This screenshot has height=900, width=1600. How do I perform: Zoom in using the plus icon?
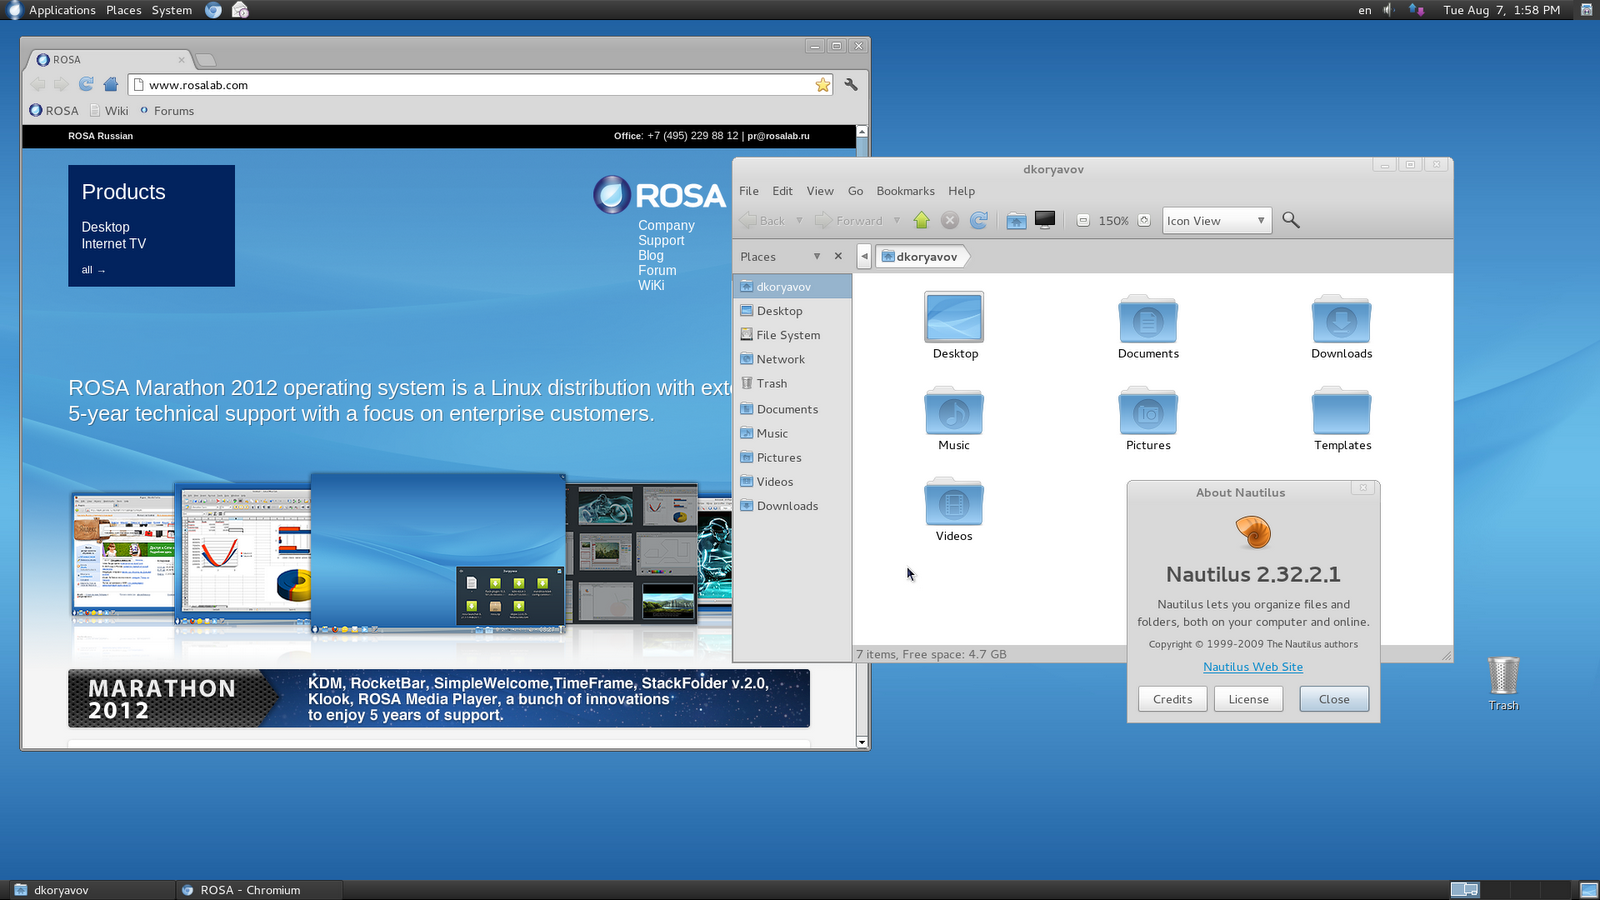1144,221
